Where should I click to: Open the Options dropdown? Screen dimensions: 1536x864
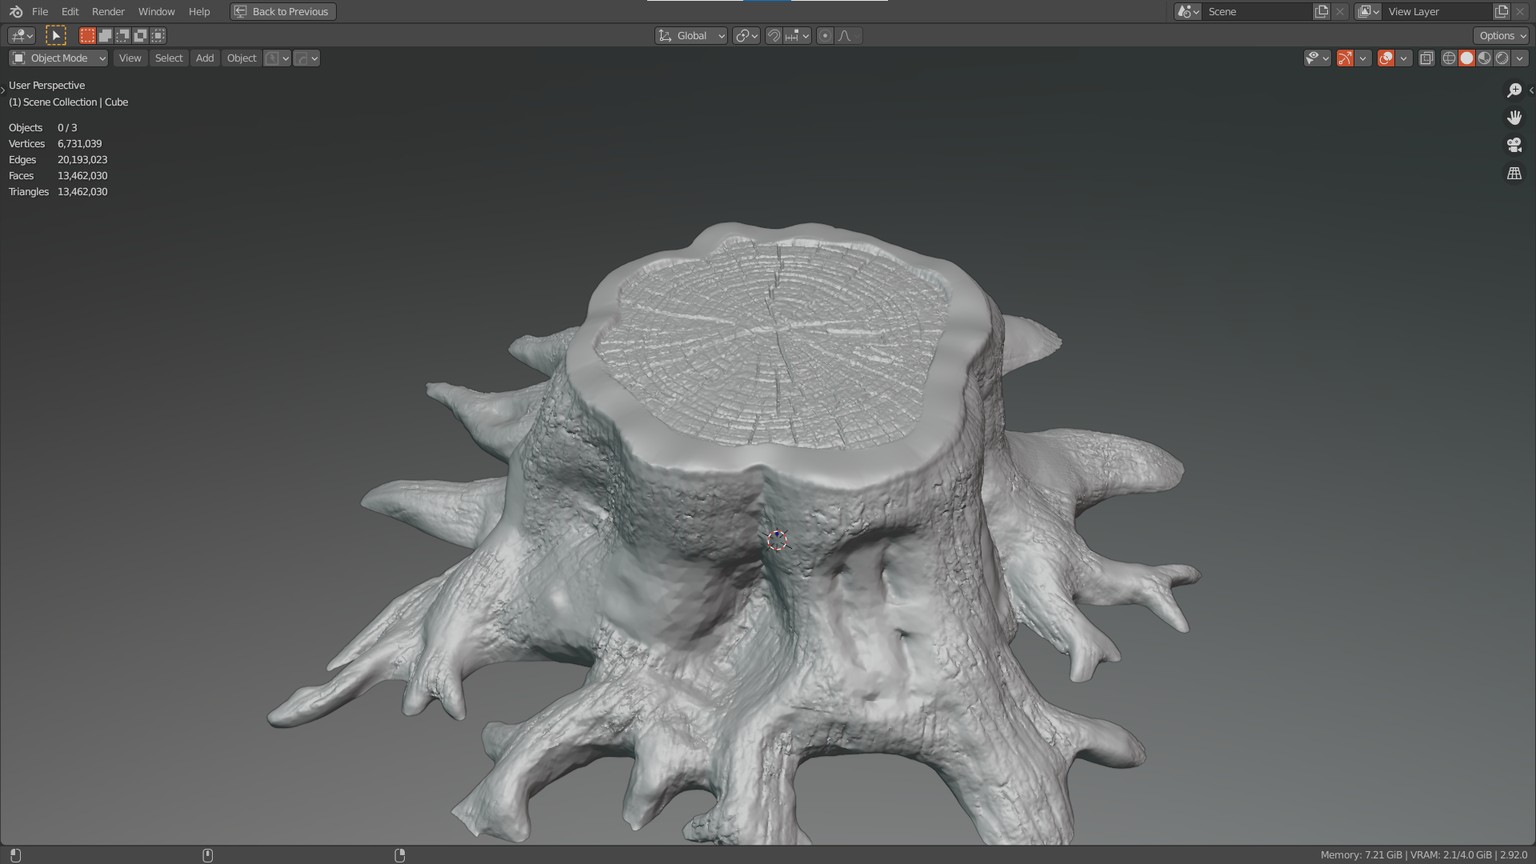(1502, 35)
